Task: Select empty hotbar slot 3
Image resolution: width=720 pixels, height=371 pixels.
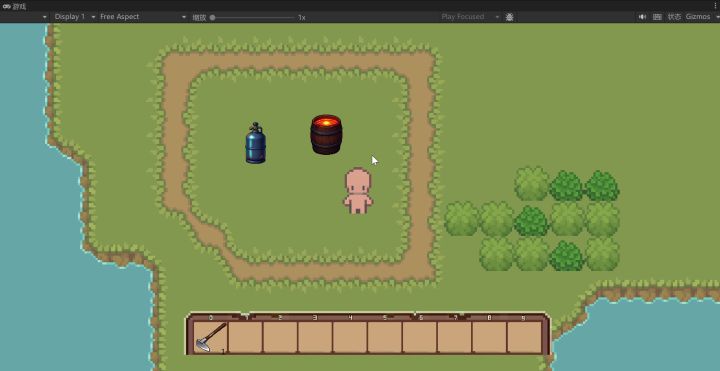Action: pyautogui.click(x=315, y=337)
